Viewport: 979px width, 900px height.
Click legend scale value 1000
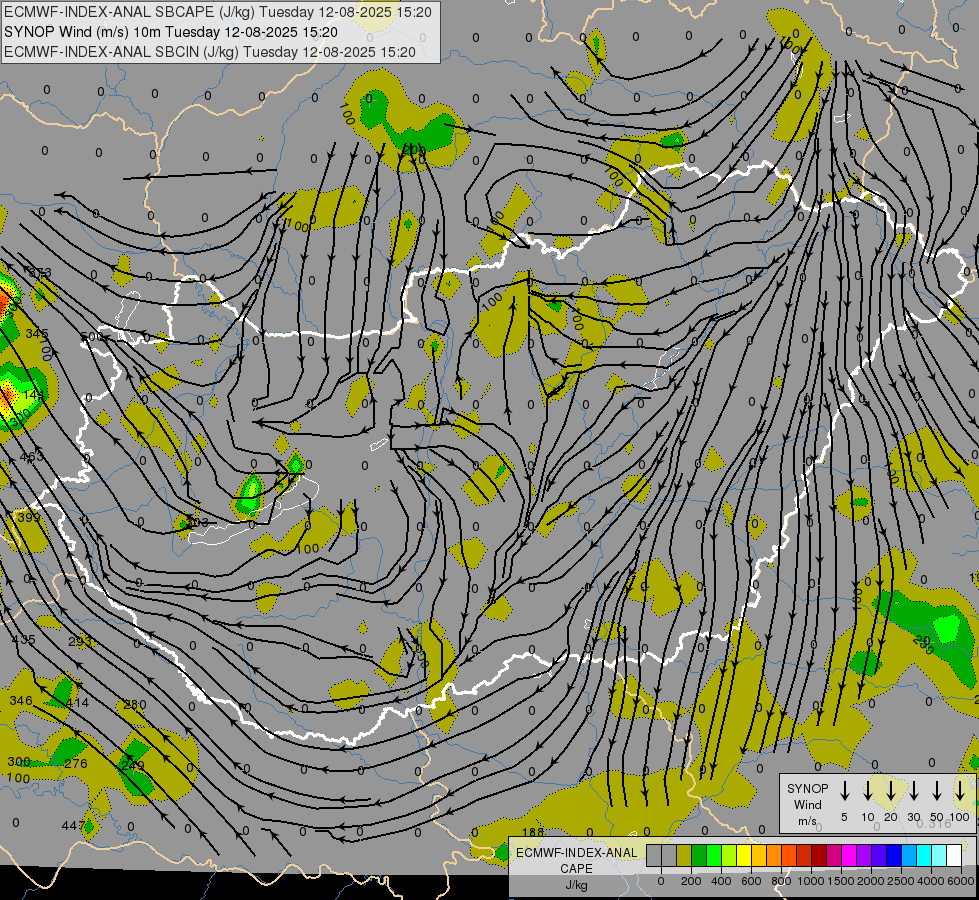point(811,881)
